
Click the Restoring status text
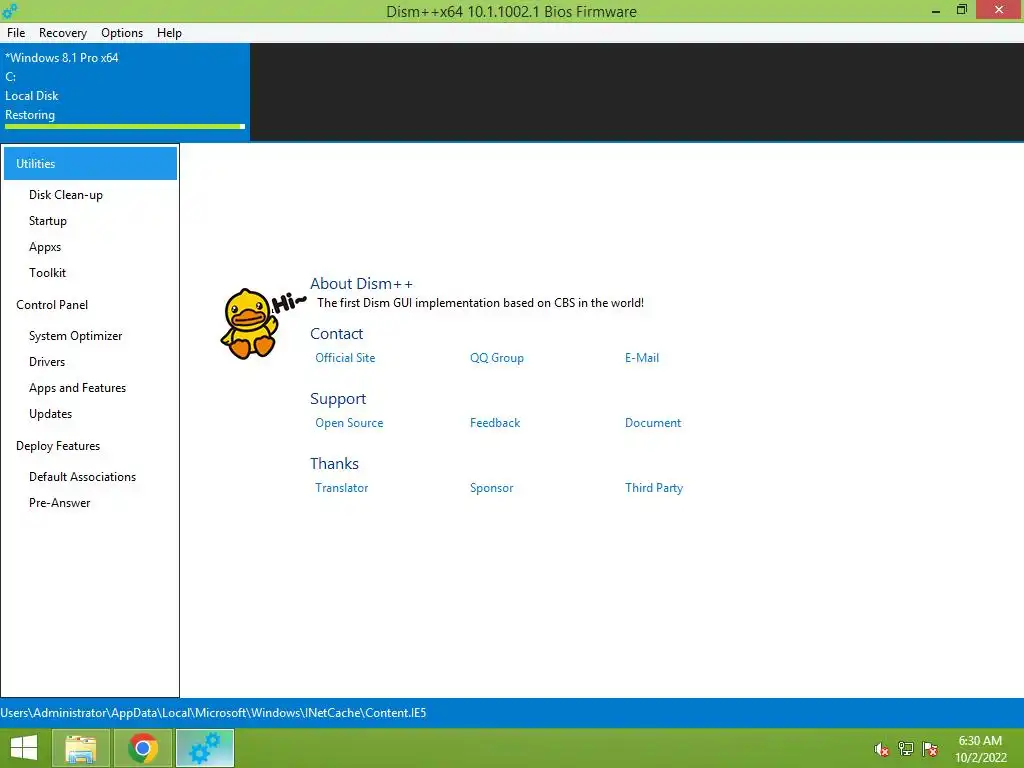[30, 115]
